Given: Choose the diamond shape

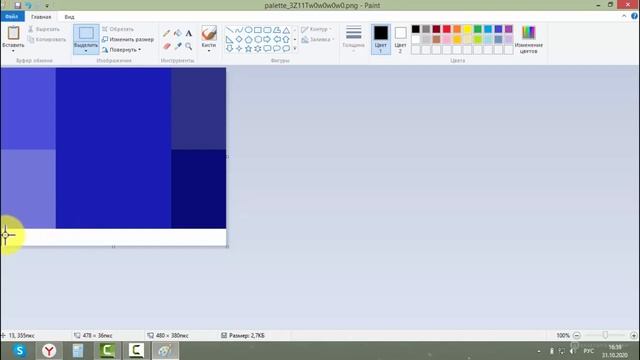Looking at the screenshot, I should (239, 39).
